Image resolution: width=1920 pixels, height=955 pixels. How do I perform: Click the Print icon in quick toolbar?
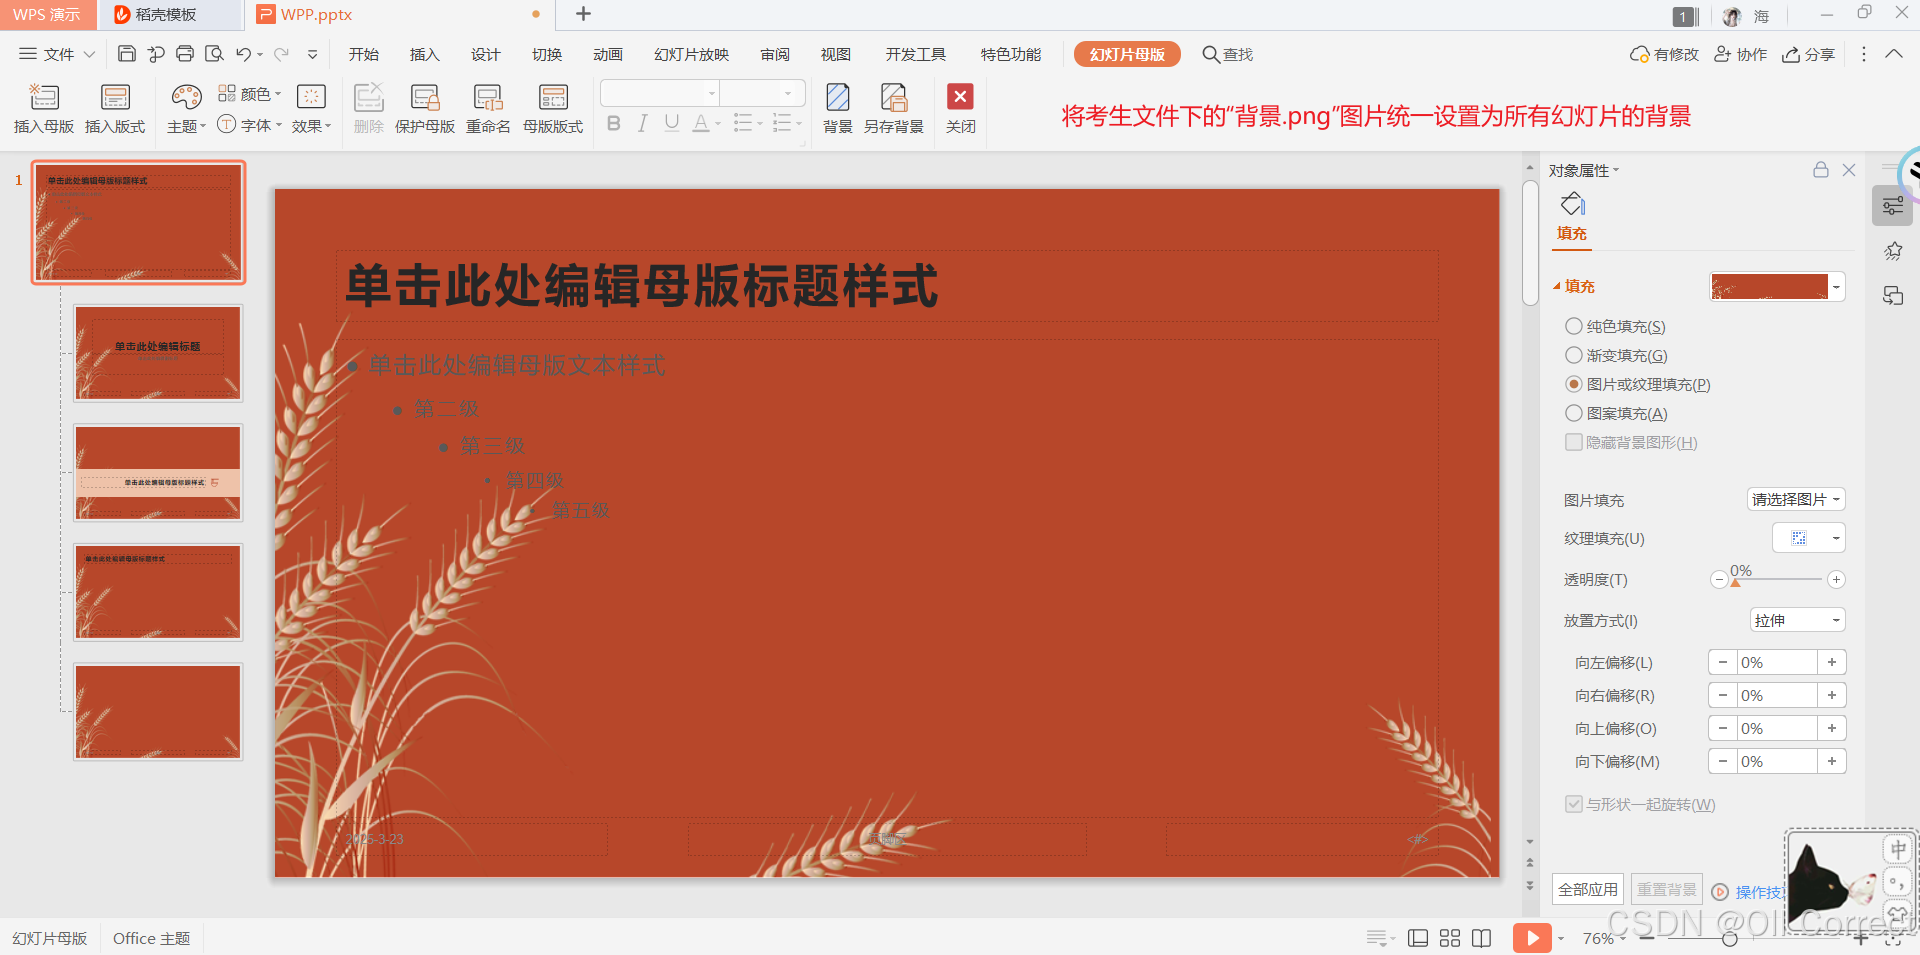pos(185,54)
